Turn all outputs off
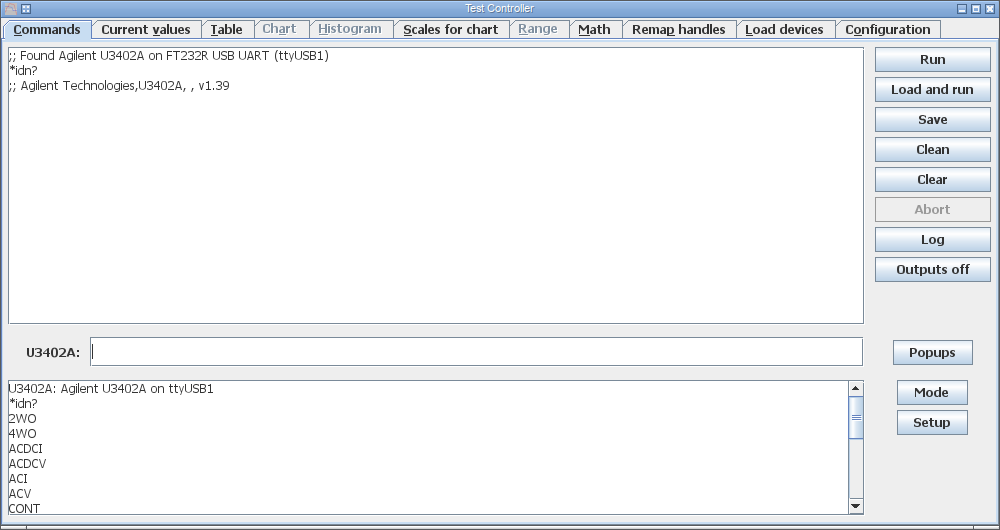The height and width of the screenshot is (530, 1000). tap(932, 269)
